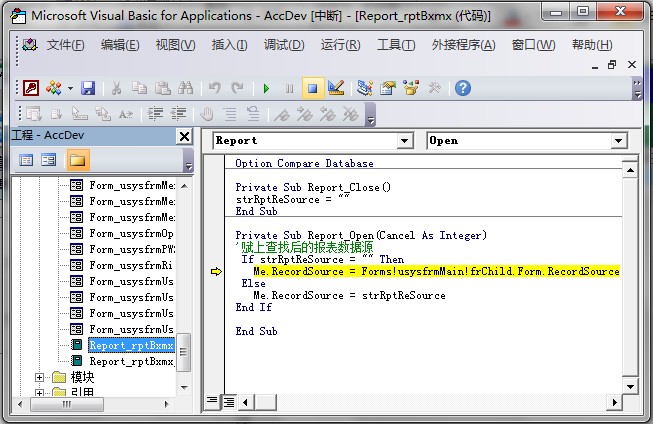Click the code window scroll right arrow

click(615, 402)
